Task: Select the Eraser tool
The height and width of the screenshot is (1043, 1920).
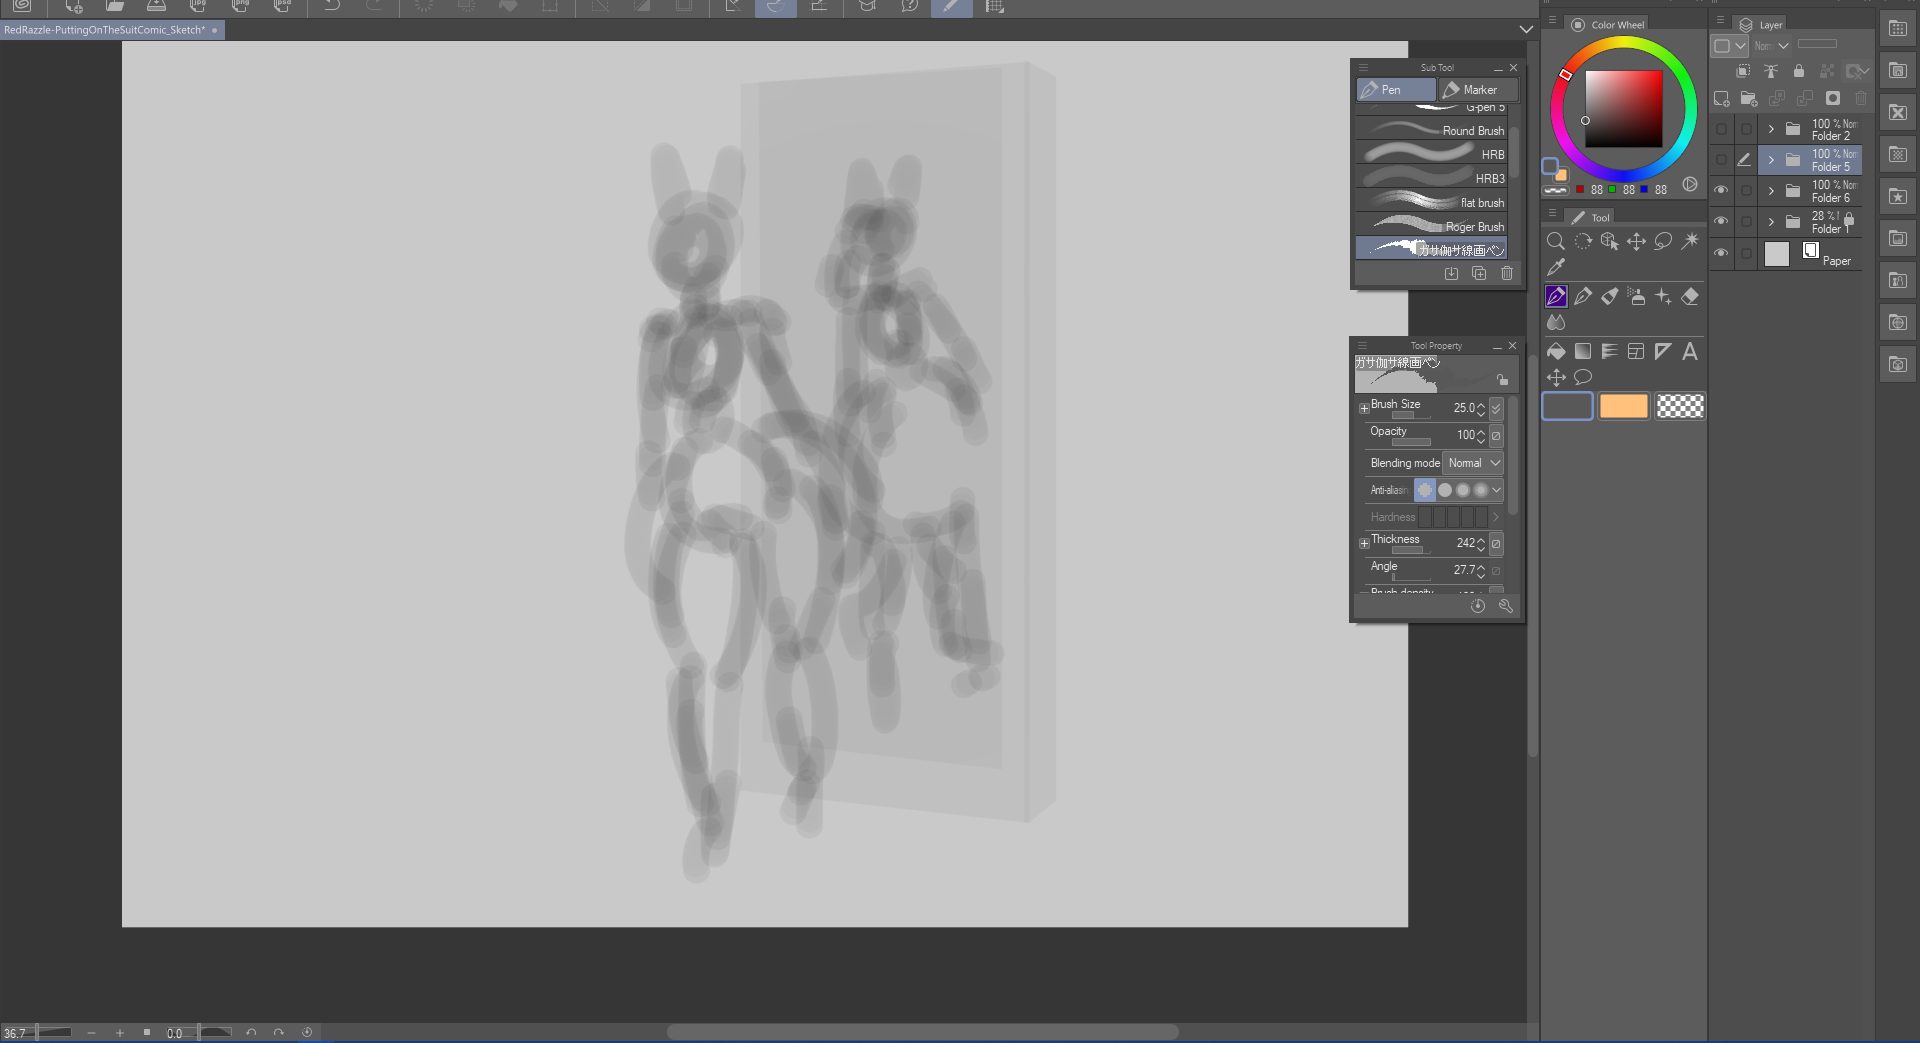Action: pos(1690,296)
